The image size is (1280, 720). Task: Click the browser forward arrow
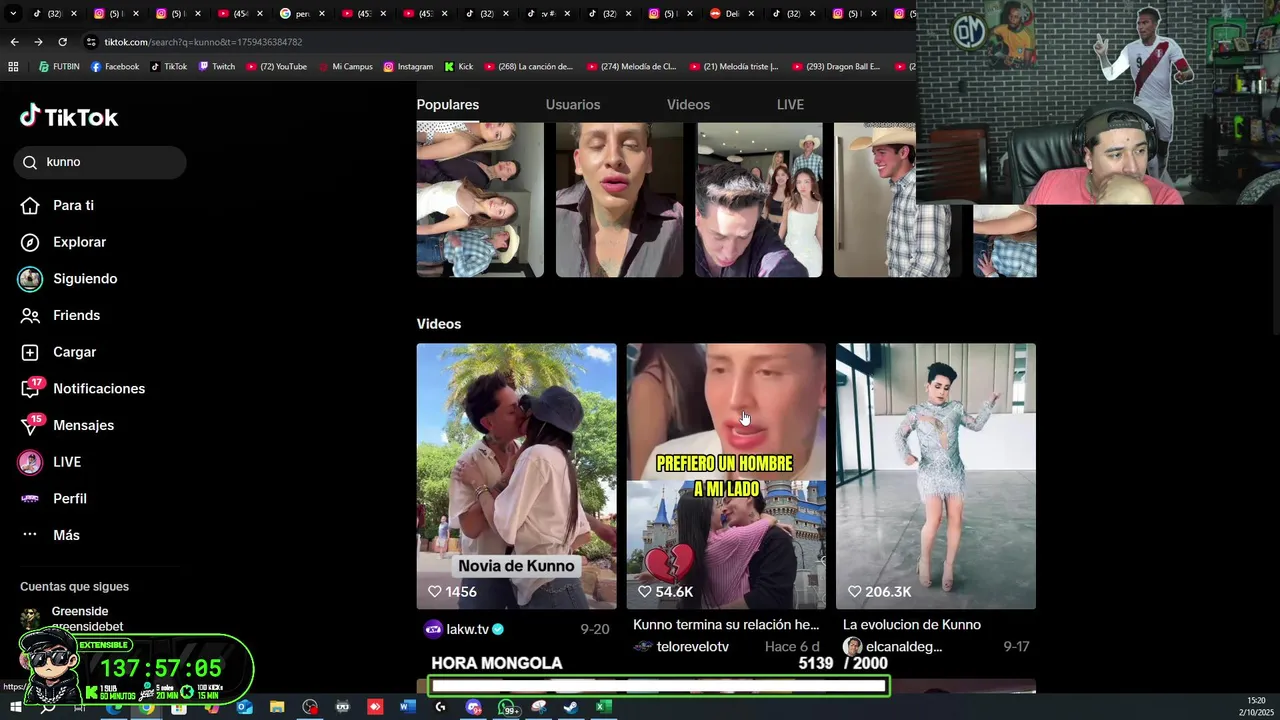pyautogui.click(x=38, y=42)
